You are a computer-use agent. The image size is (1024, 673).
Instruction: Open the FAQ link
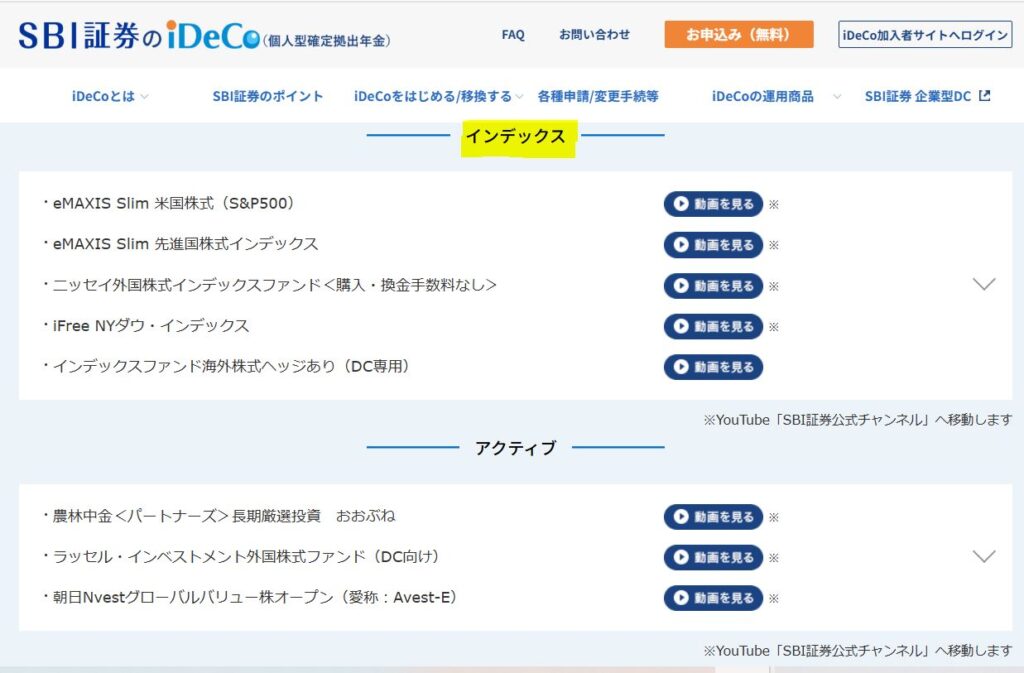coord(513,35)
